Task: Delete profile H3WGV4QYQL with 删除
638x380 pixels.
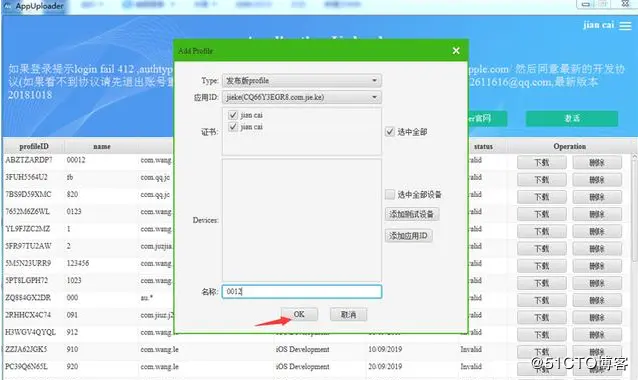Action: [597, 335]
